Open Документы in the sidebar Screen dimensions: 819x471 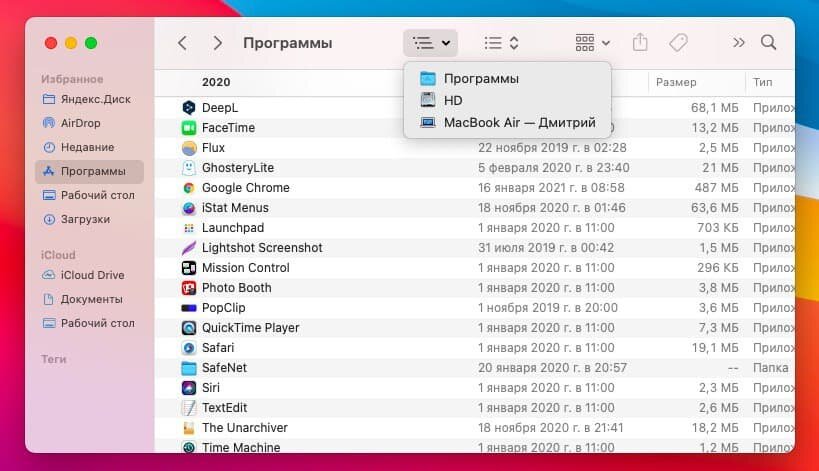pyautogui.click(x=89, y=299)
